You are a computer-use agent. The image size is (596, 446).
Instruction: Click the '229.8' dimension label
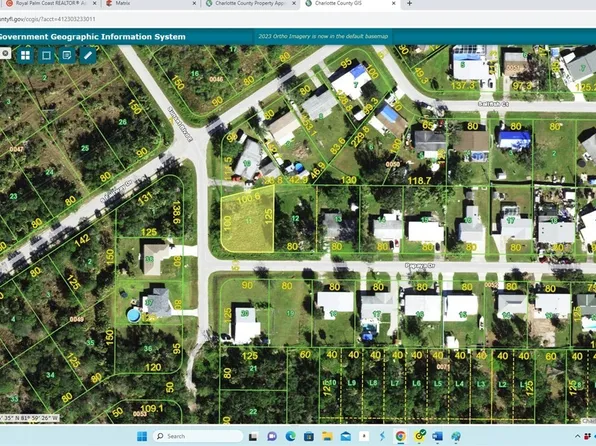pyautogui.click(x=360, y=137)
